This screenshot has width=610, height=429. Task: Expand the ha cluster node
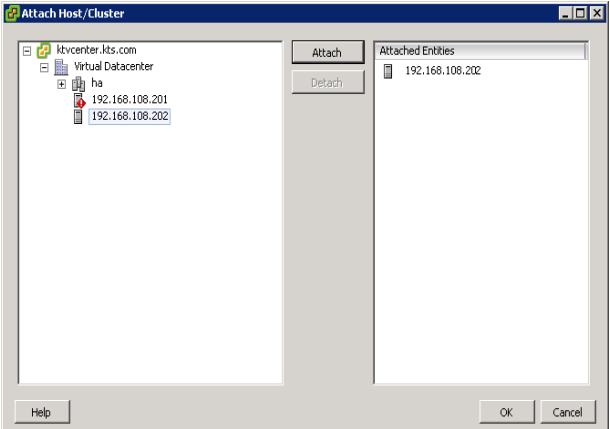[61, 83]
